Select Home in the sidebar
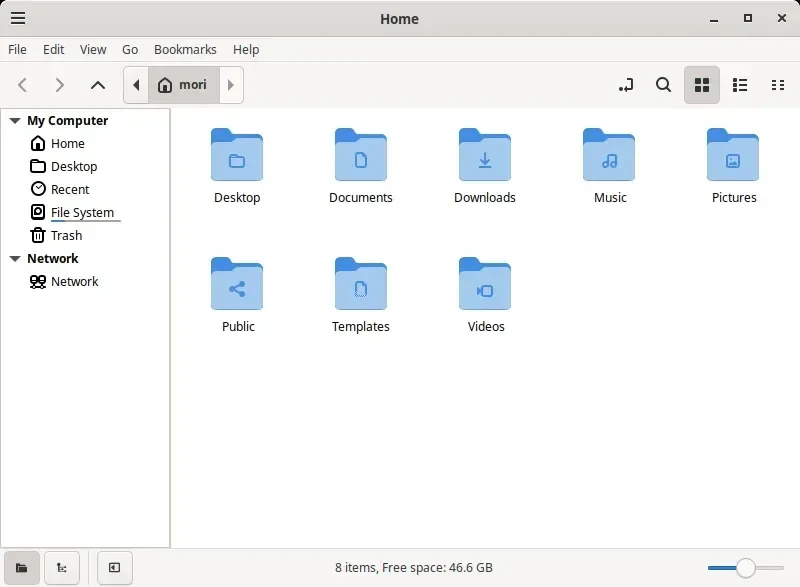800x587 pixels. tap(67, 143)
